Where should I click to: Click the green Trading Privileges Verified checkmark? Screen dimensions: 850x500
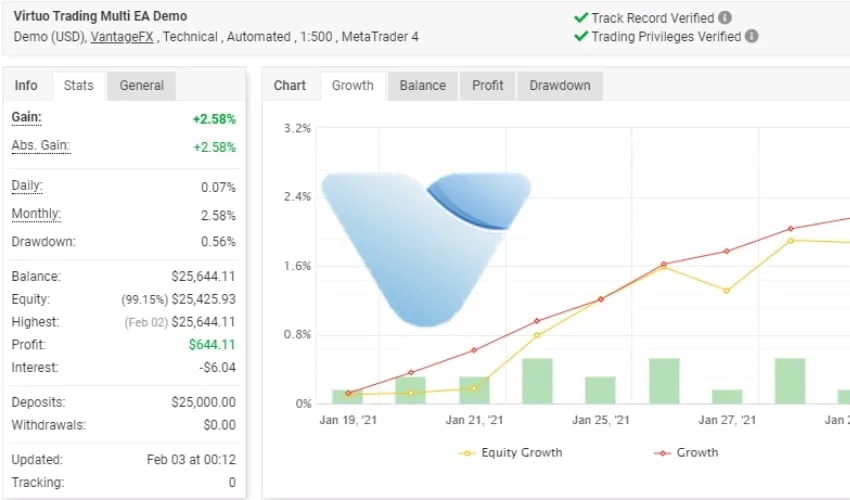pyautogui.click(x=581, y=36)
